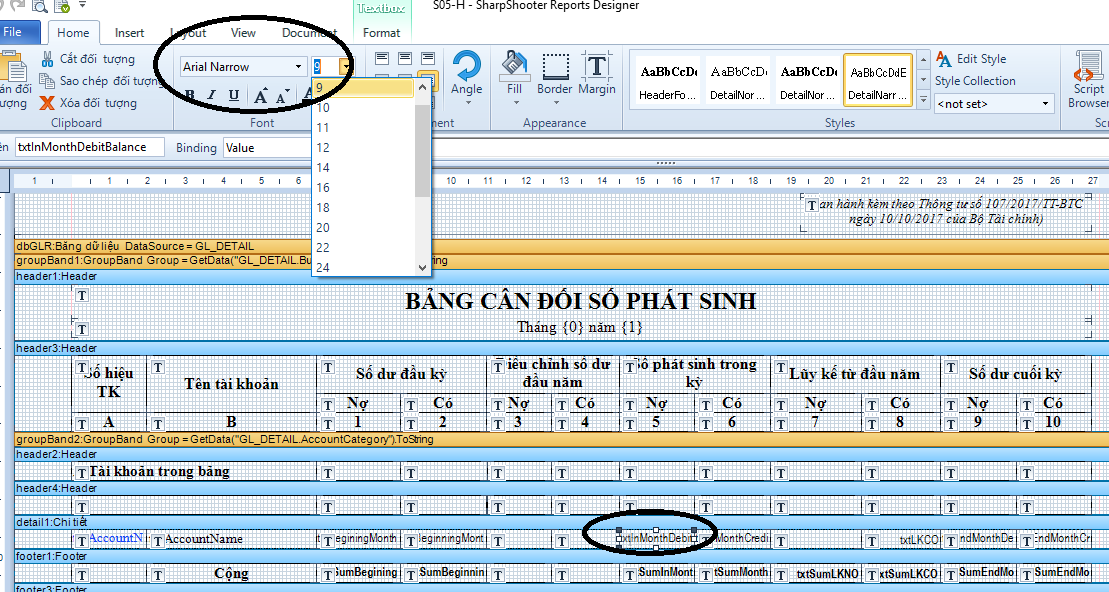
Task: Select the AccountName detail textbox
Action: click(232, 539)
